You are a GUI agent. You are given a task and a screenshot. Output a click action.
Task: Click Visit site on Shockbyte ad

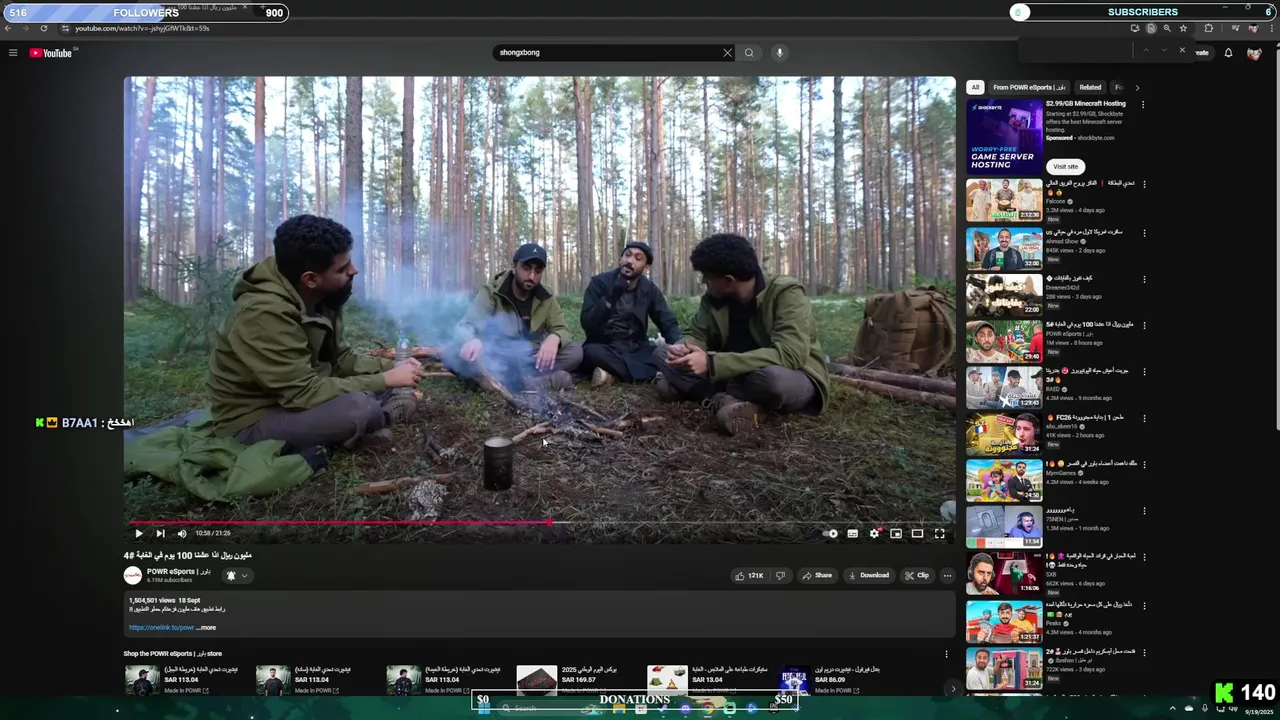[x=1066, y=166]
